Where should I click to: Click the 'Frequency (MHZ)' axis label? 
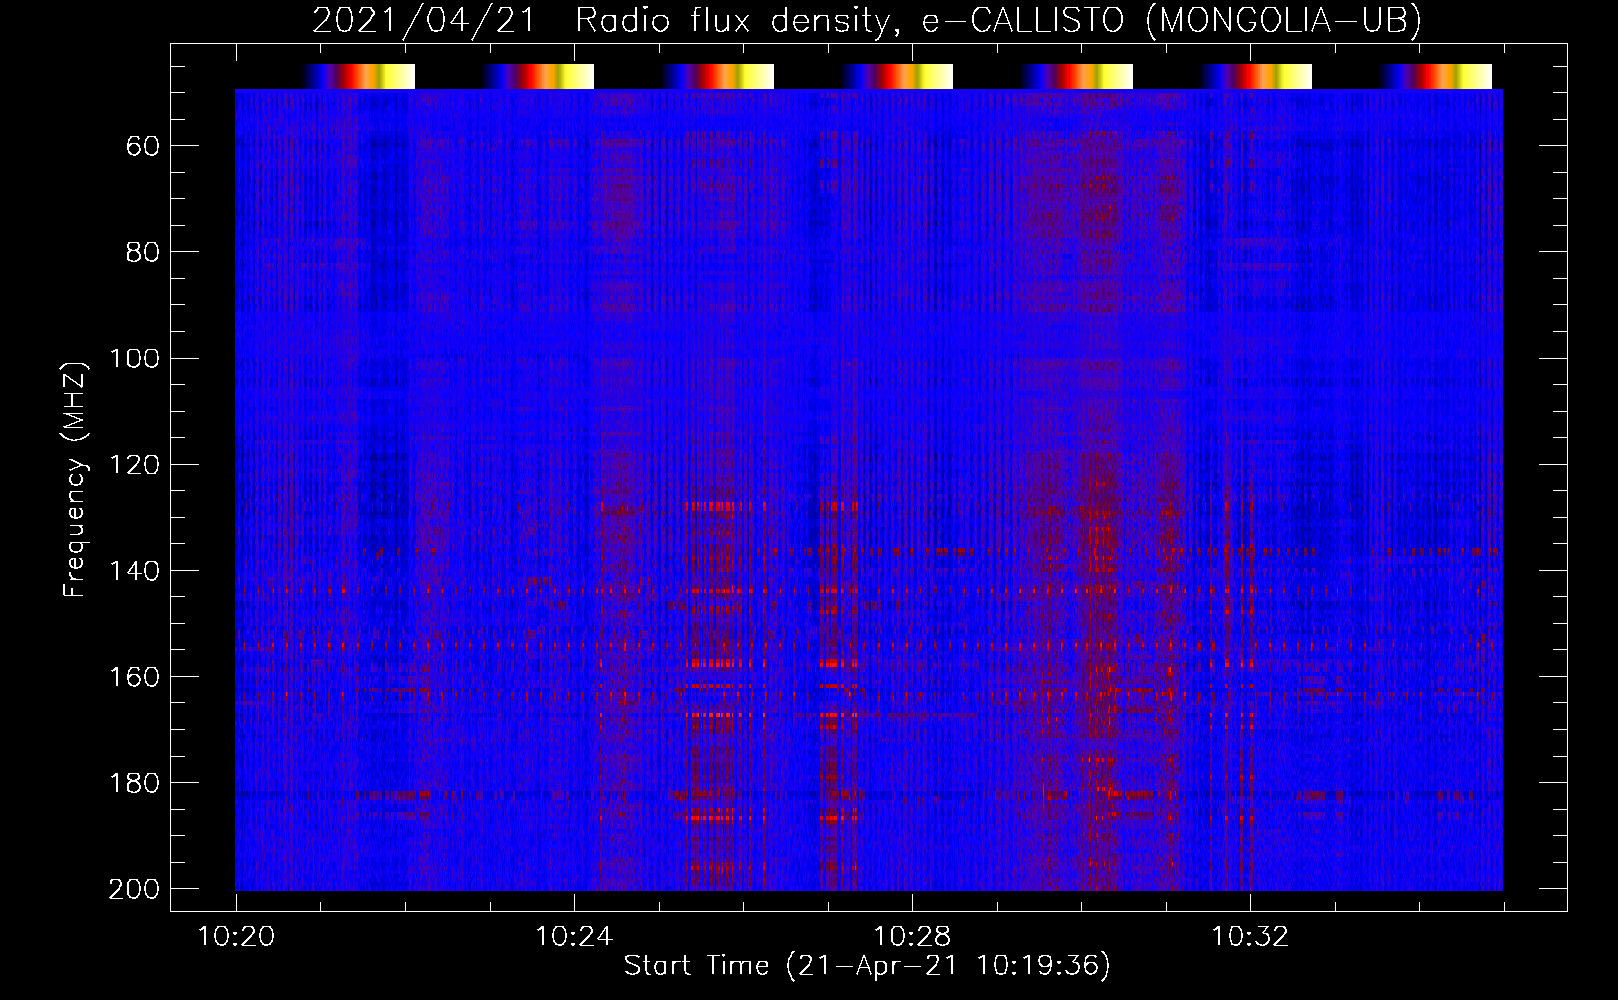(x=75, y=479)
